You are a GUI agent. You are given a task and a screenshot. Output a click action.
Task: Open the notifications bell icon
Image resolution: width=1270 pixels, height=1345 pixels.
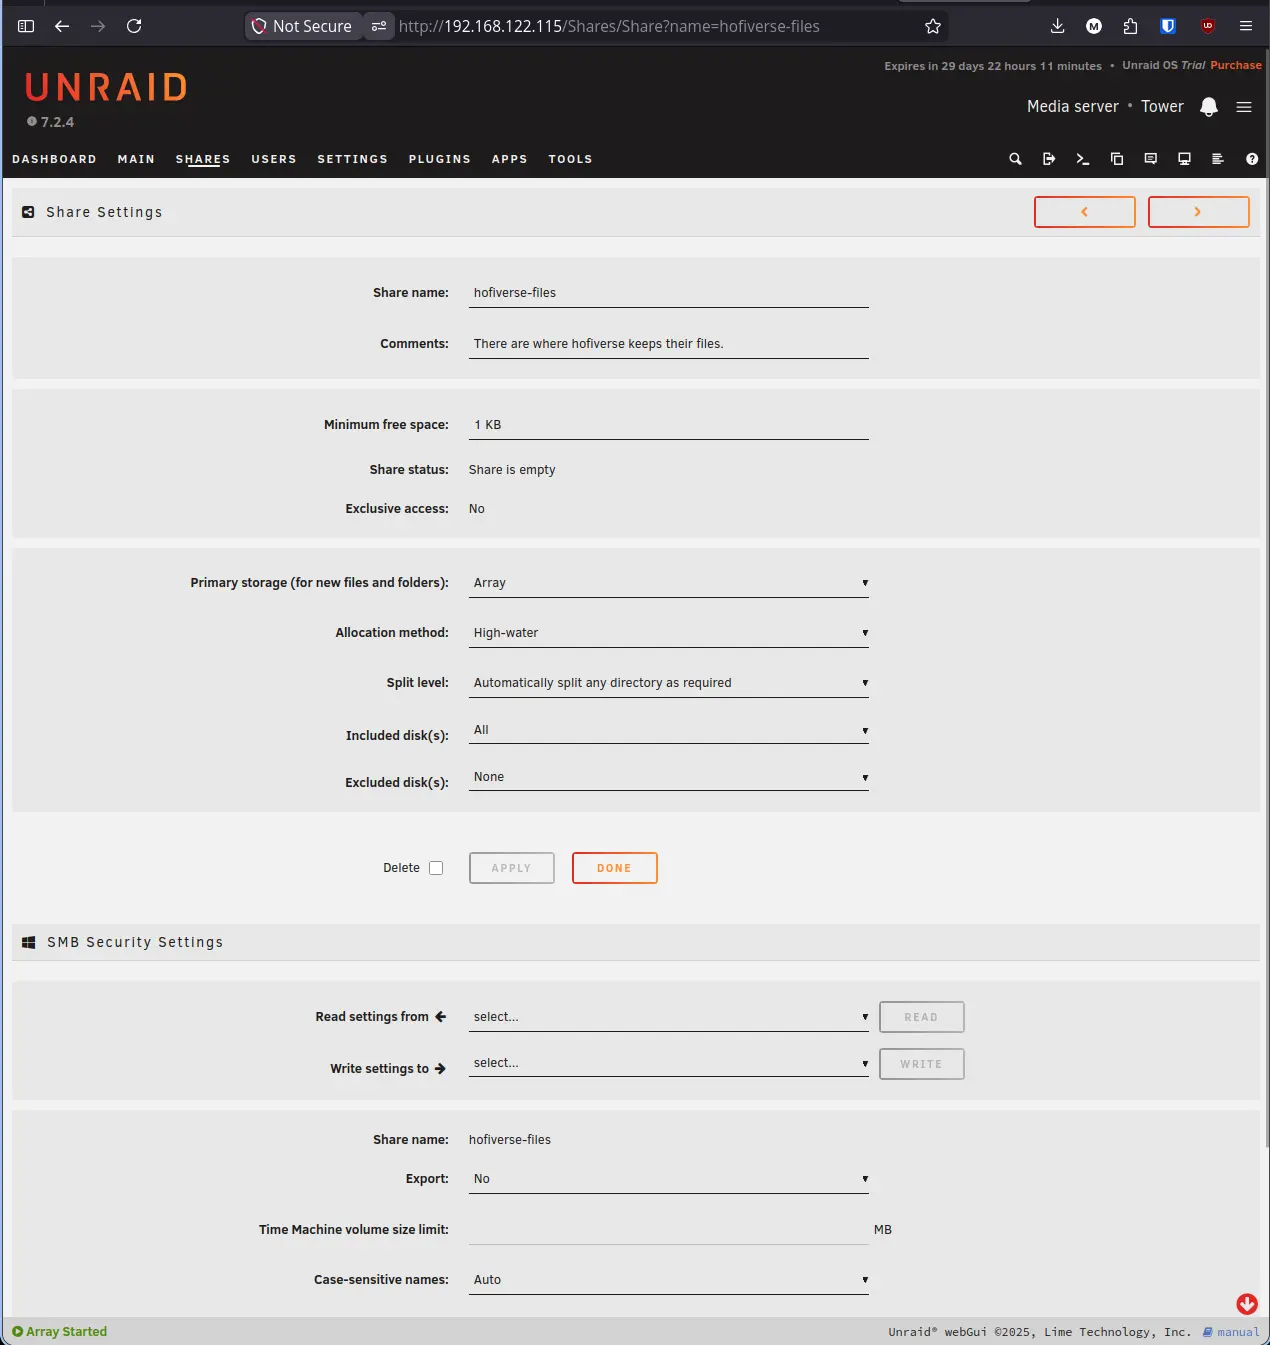pyautogui.click(x=1209, y=107)
